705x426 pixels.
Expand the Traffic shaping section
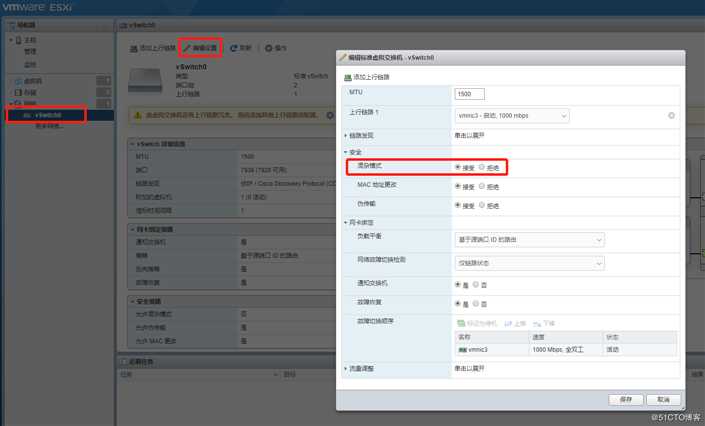(346, 368)
